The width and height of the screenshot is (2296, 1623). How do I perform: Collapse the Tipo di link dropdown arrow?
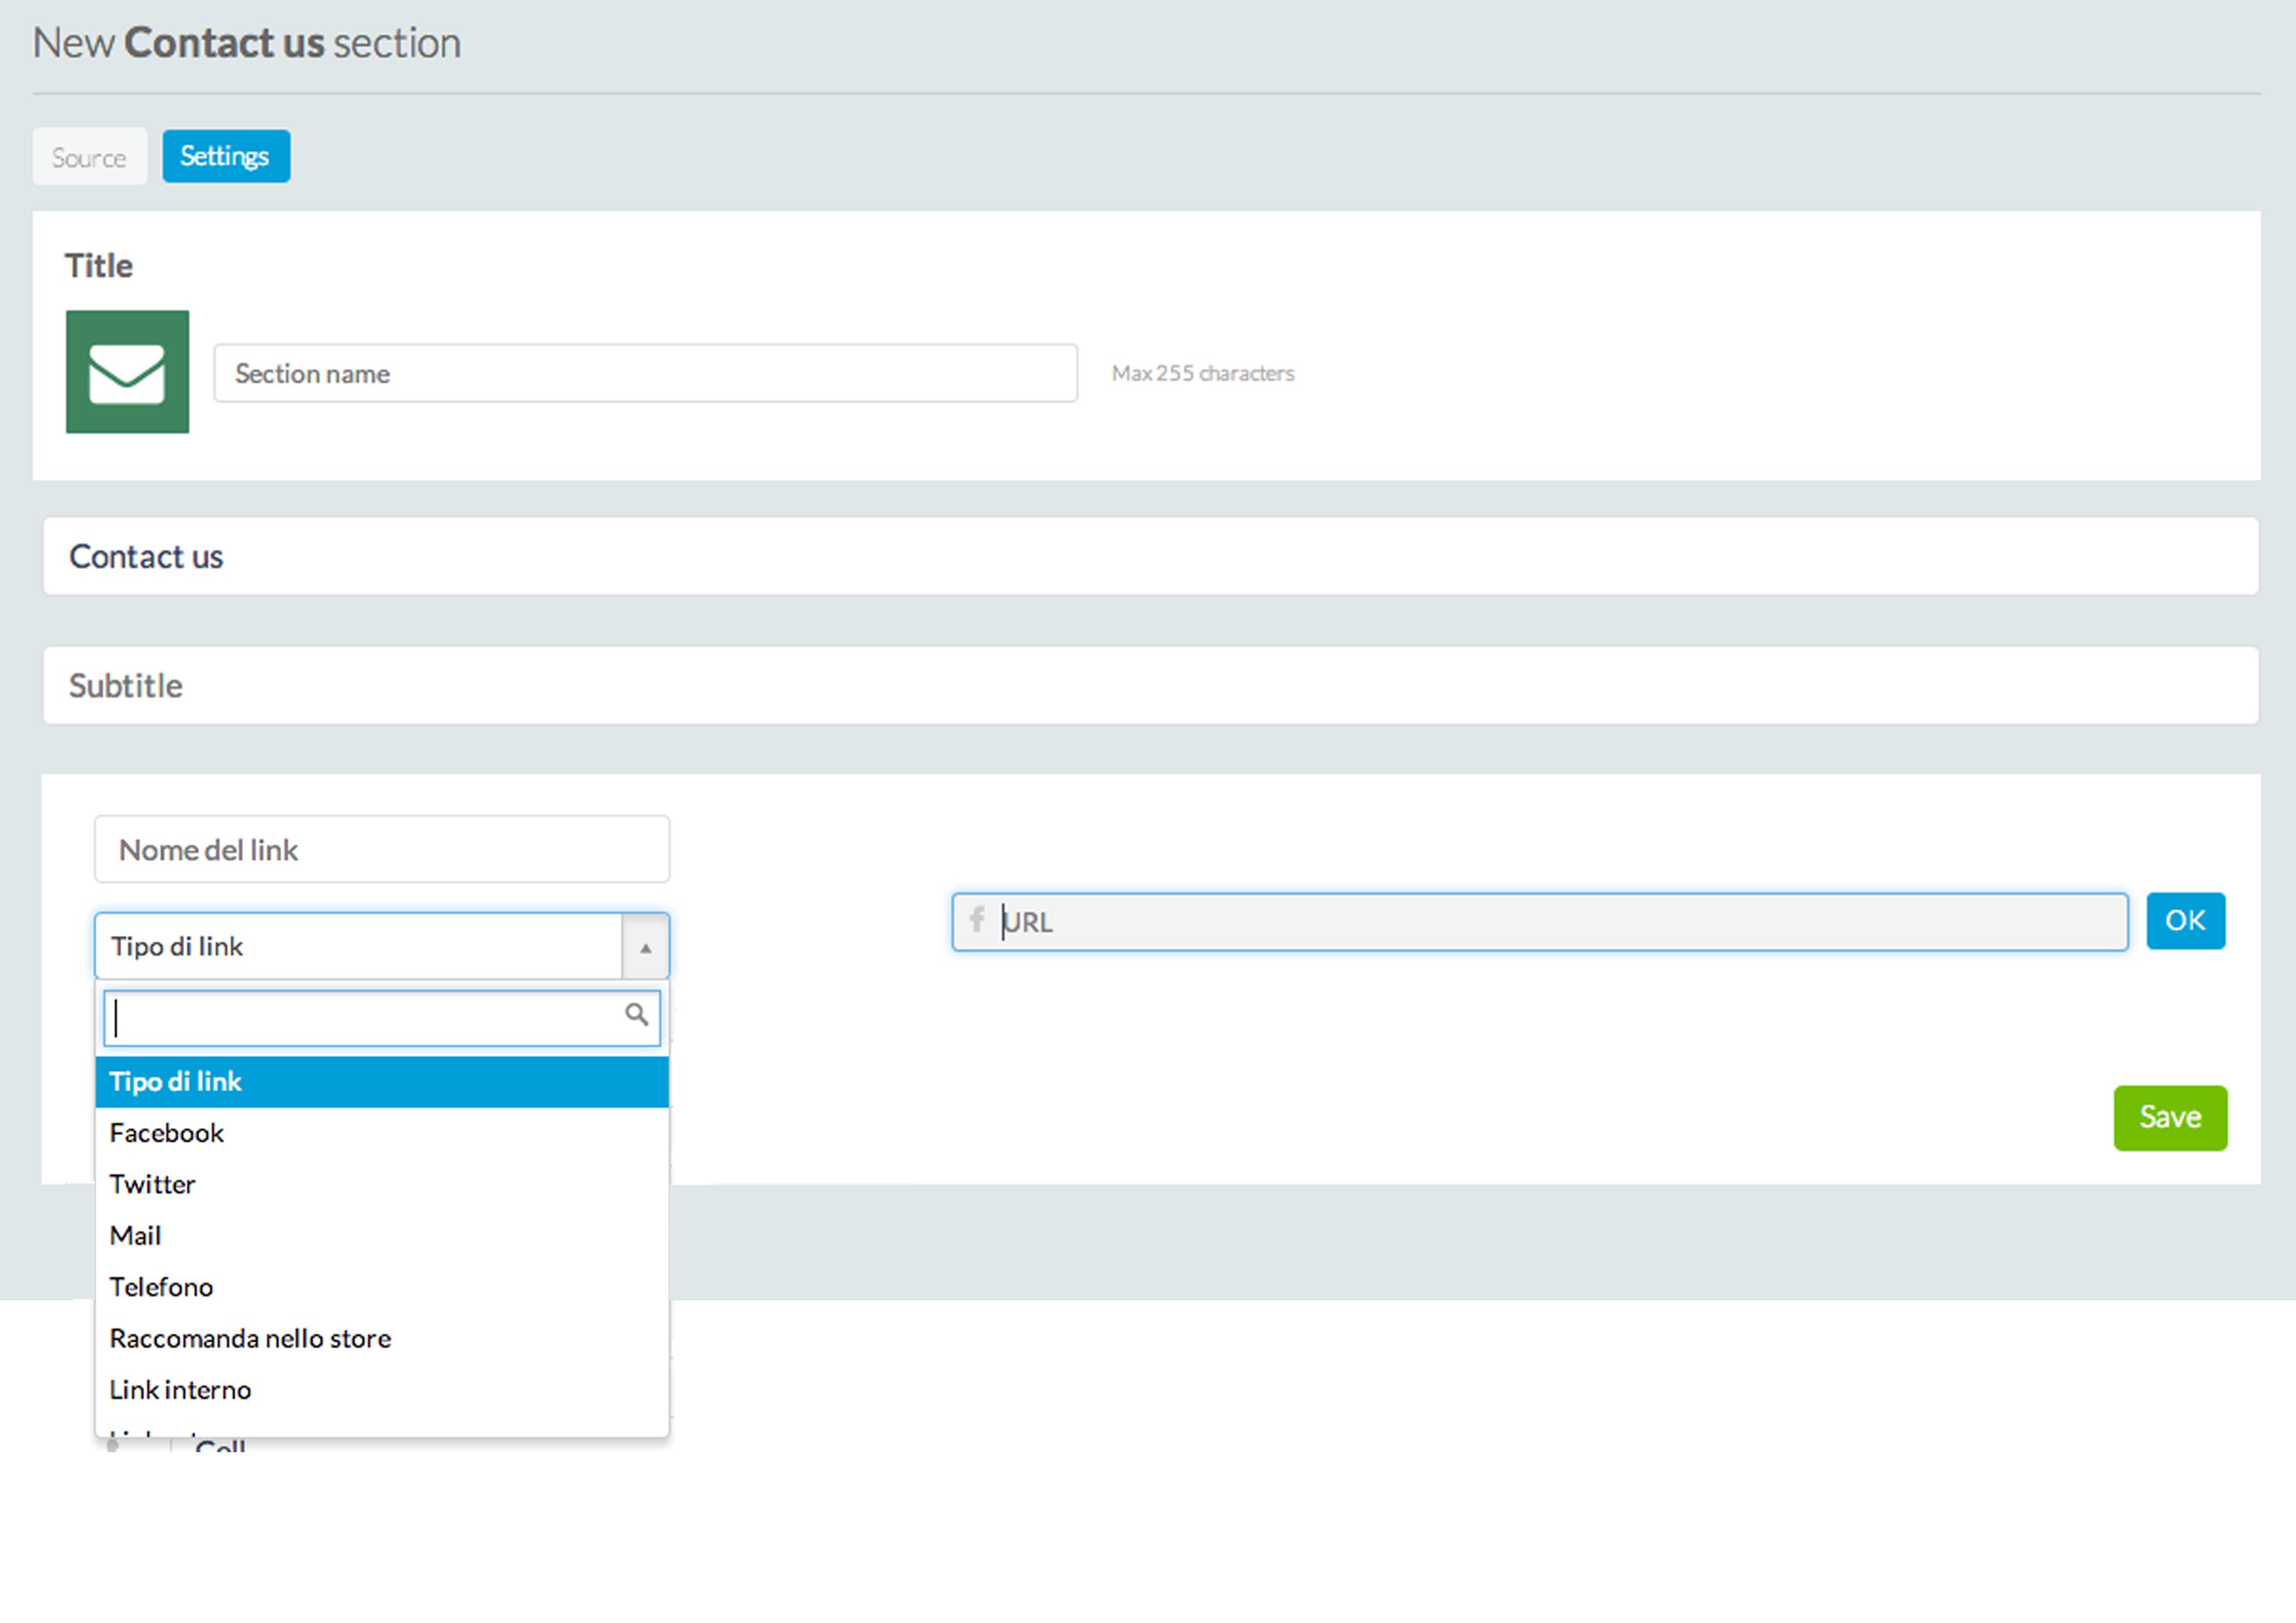click(x=645, y=946)
